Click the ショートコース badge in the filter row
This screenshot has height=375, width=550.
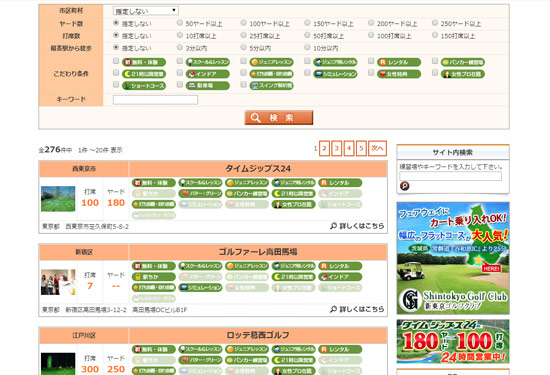[144, 86]
